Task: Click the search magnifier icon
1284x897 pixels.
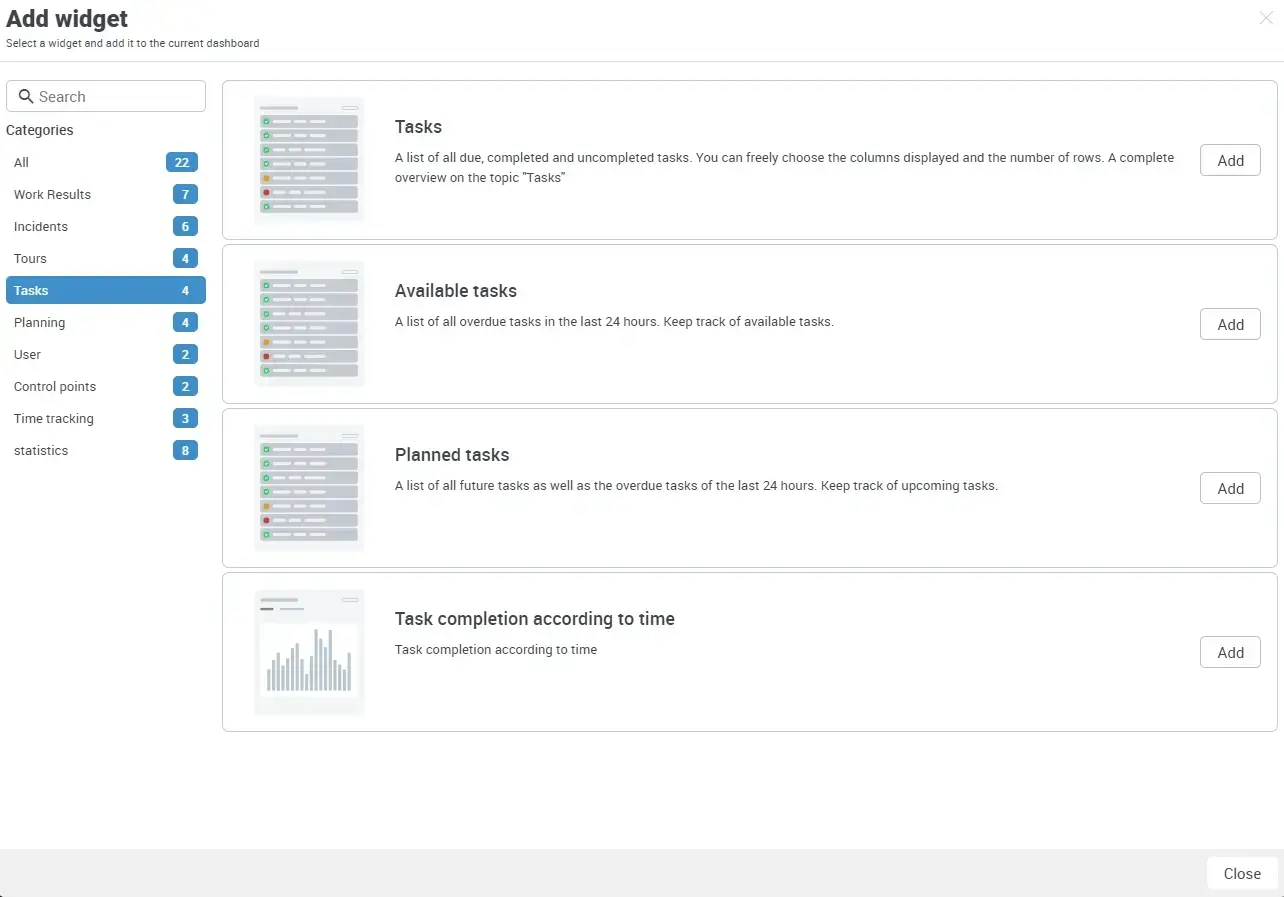Action: click(x=26, y=96)
